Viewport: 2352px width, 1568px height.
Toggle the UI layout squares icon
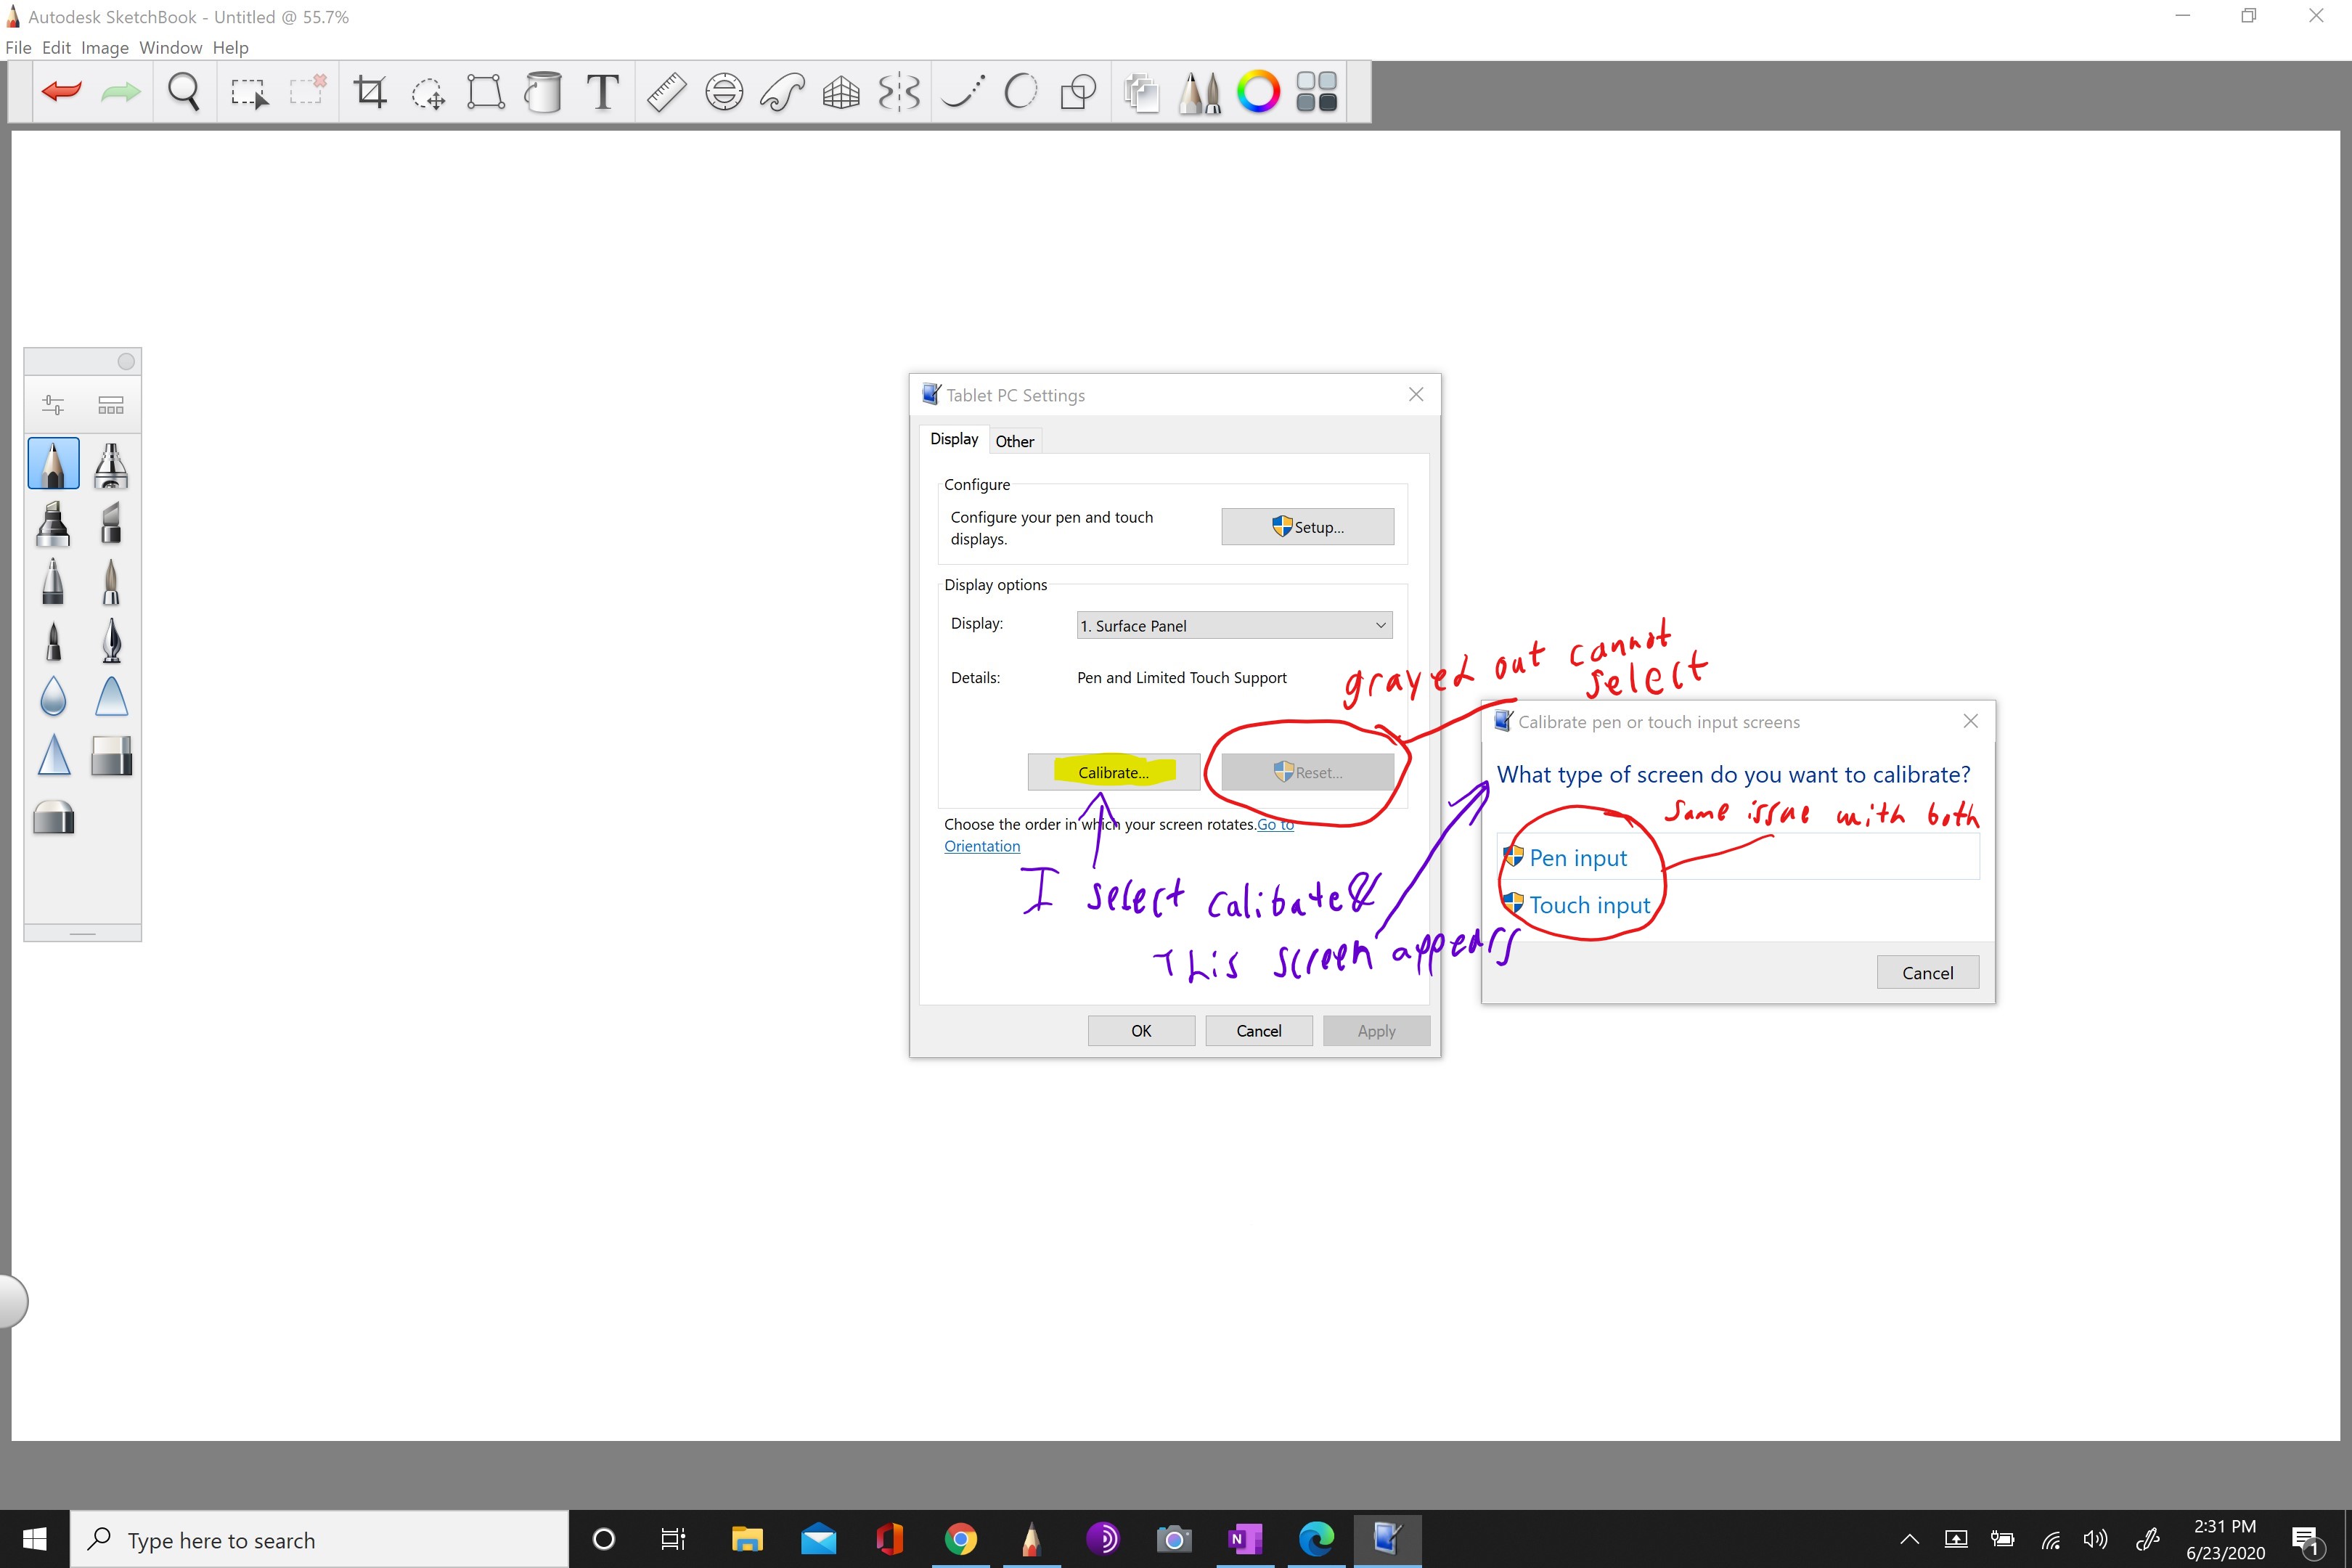[x=1316, y=92]
